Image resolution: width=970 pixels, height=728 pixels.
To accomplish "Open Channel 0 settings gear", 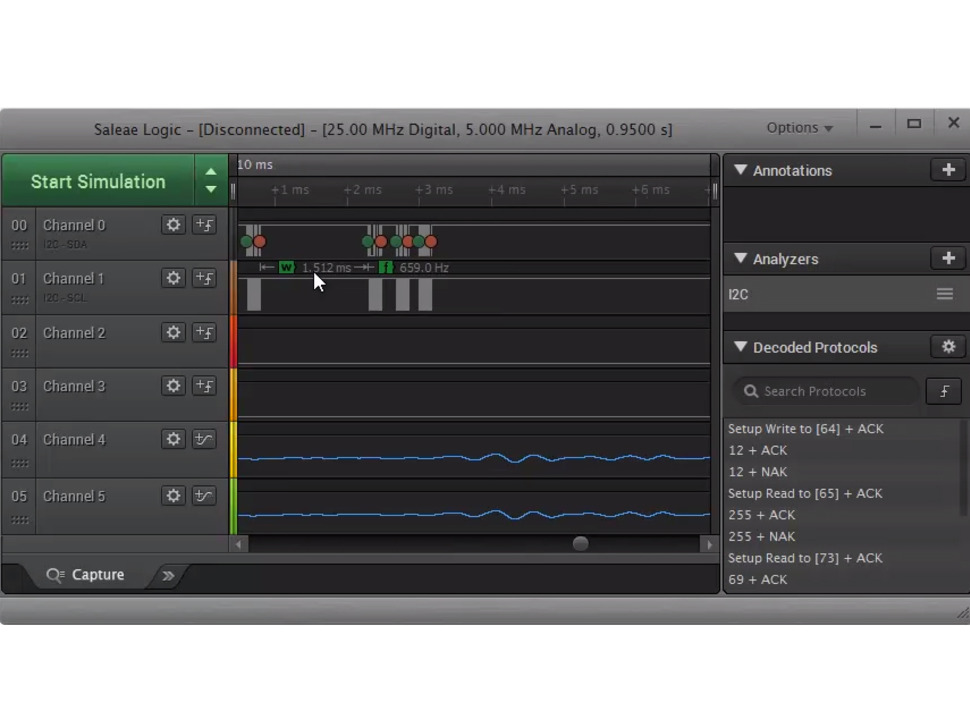I will tap(173, 225).
